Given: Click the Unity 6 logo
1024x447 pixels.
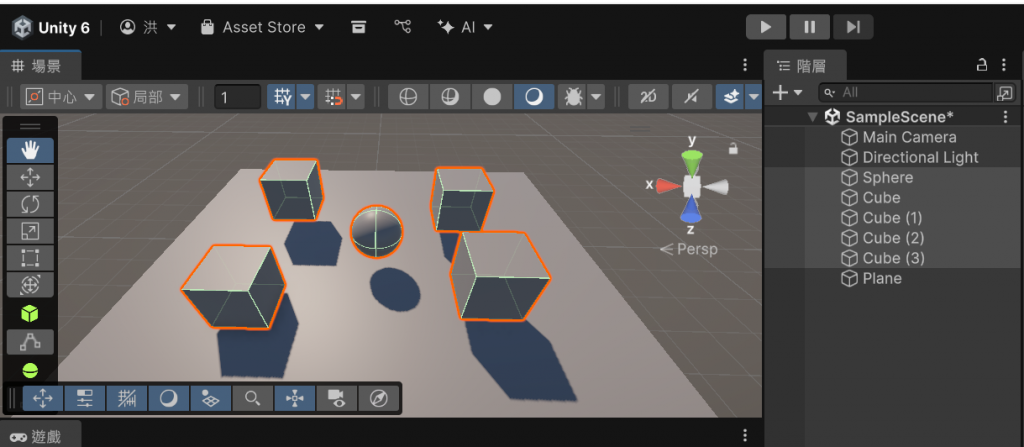Looking at the screenshot, I should click(x=23, y=27).
